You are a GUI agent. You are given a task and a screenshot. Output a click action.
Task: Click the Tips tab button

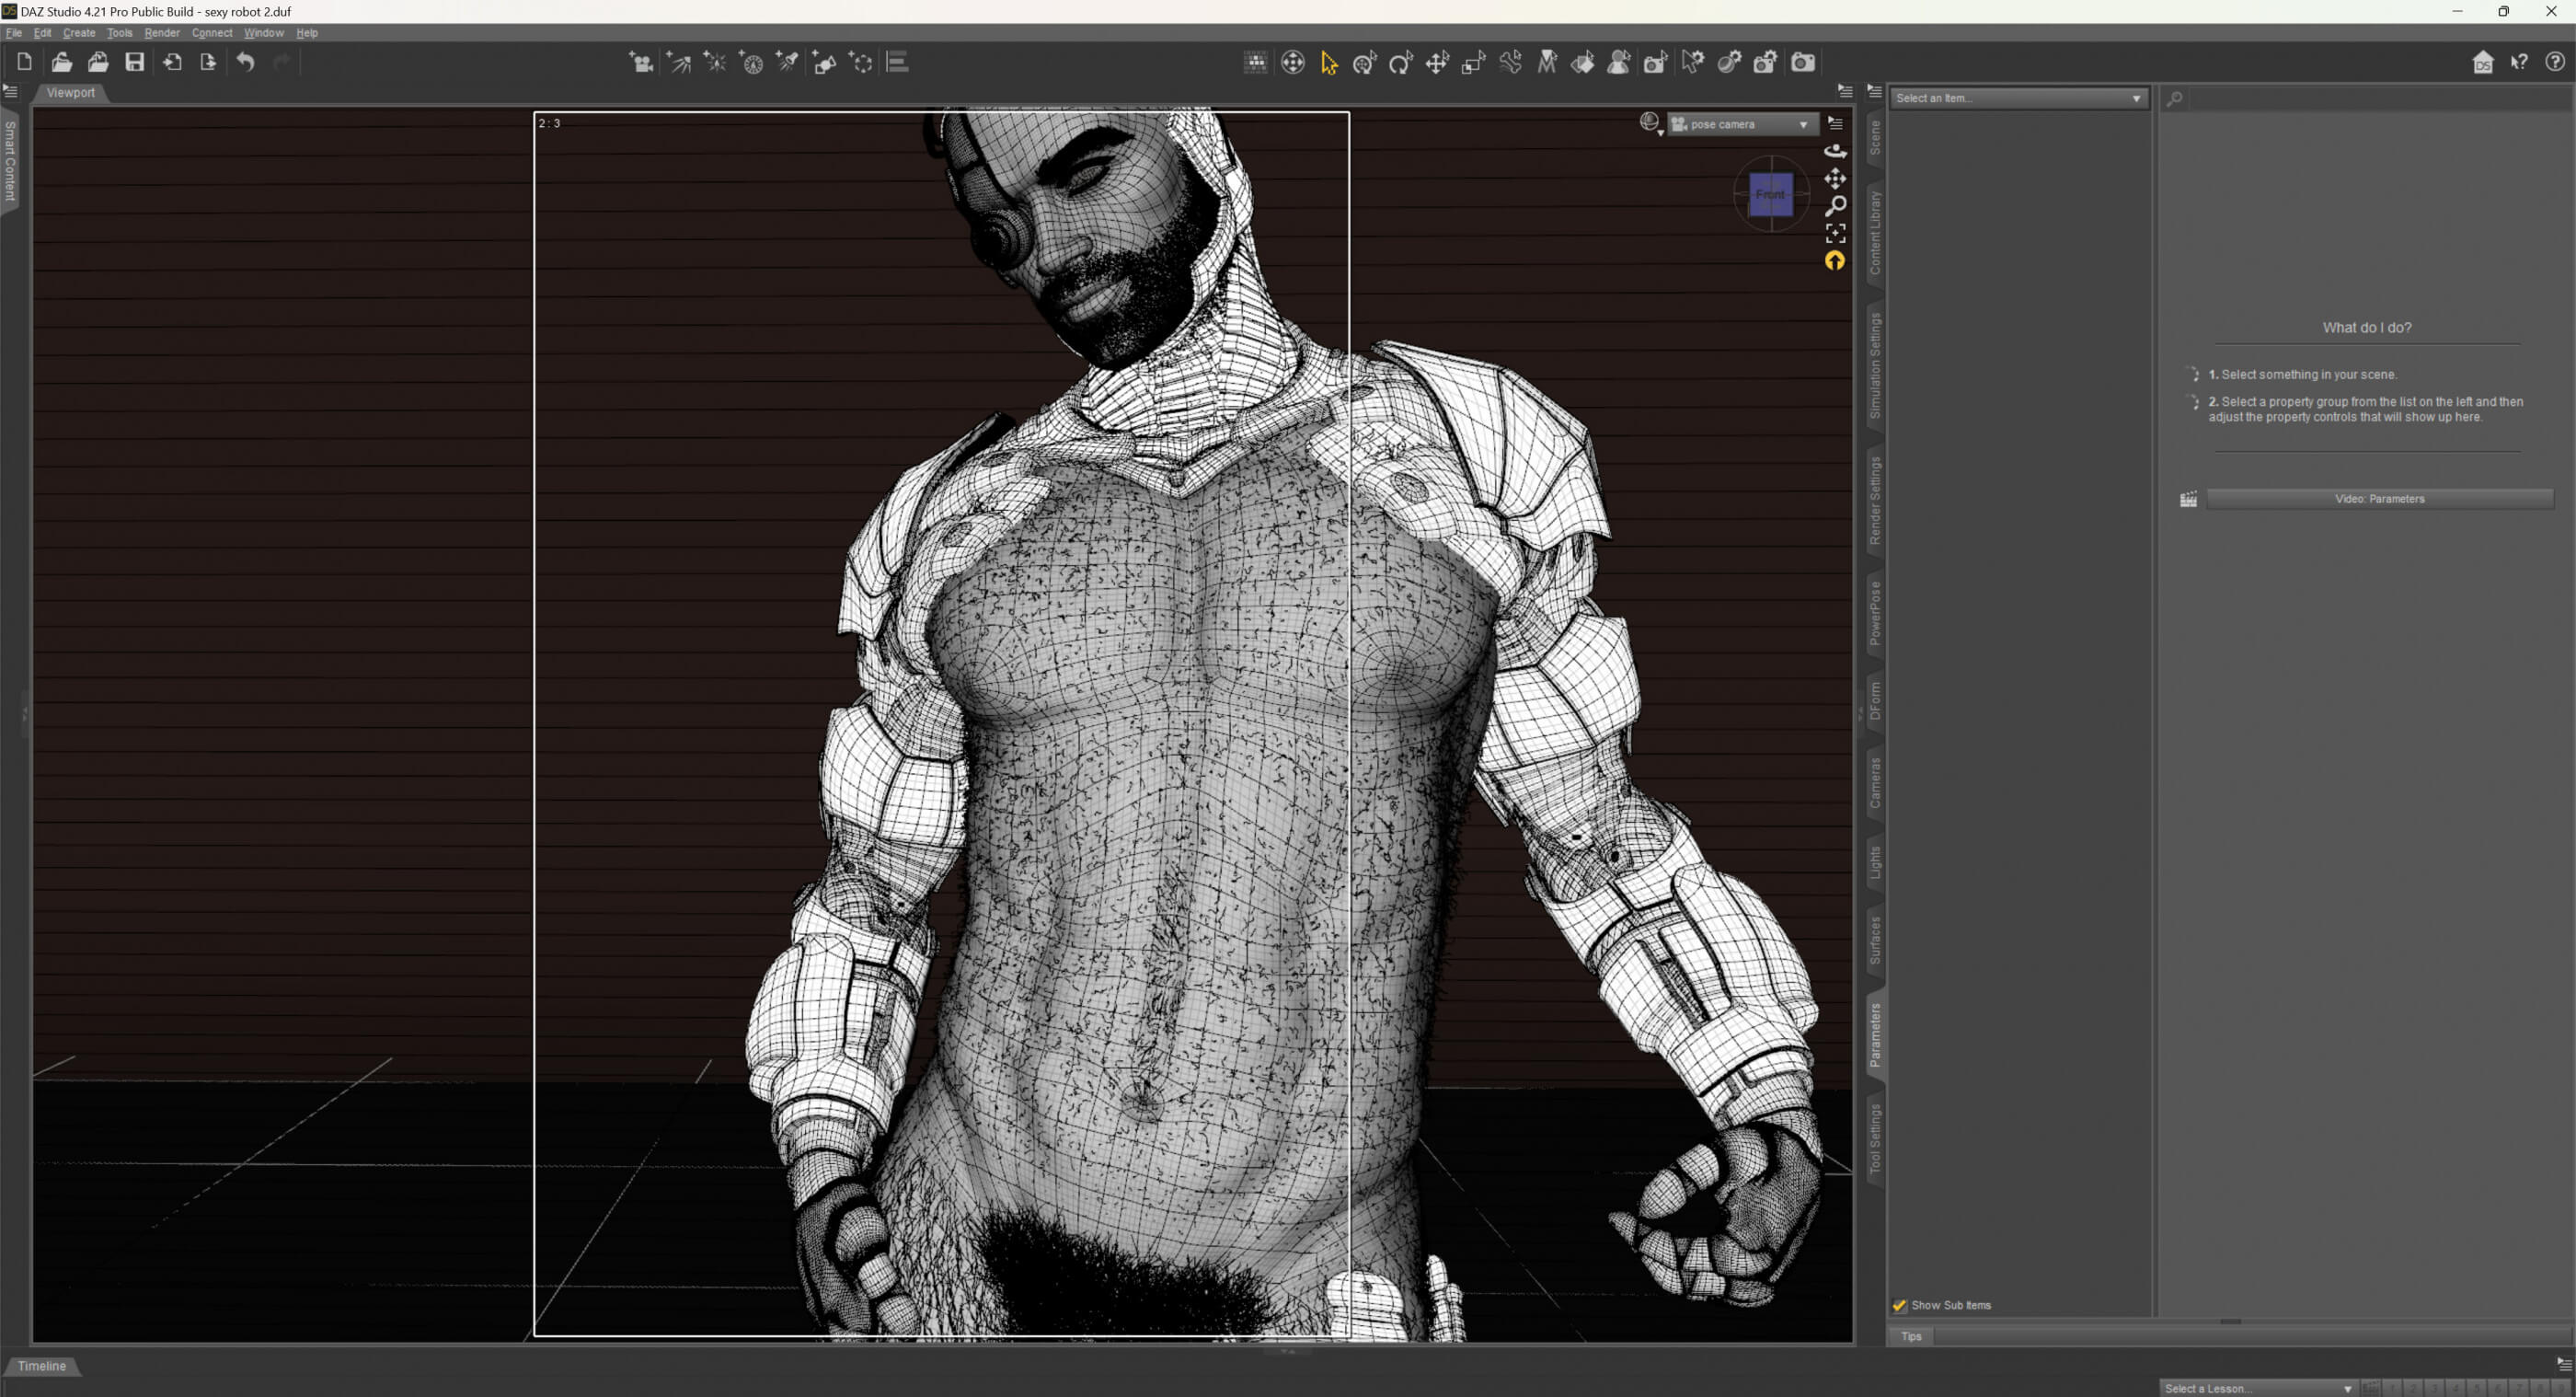(1911, 1336)
